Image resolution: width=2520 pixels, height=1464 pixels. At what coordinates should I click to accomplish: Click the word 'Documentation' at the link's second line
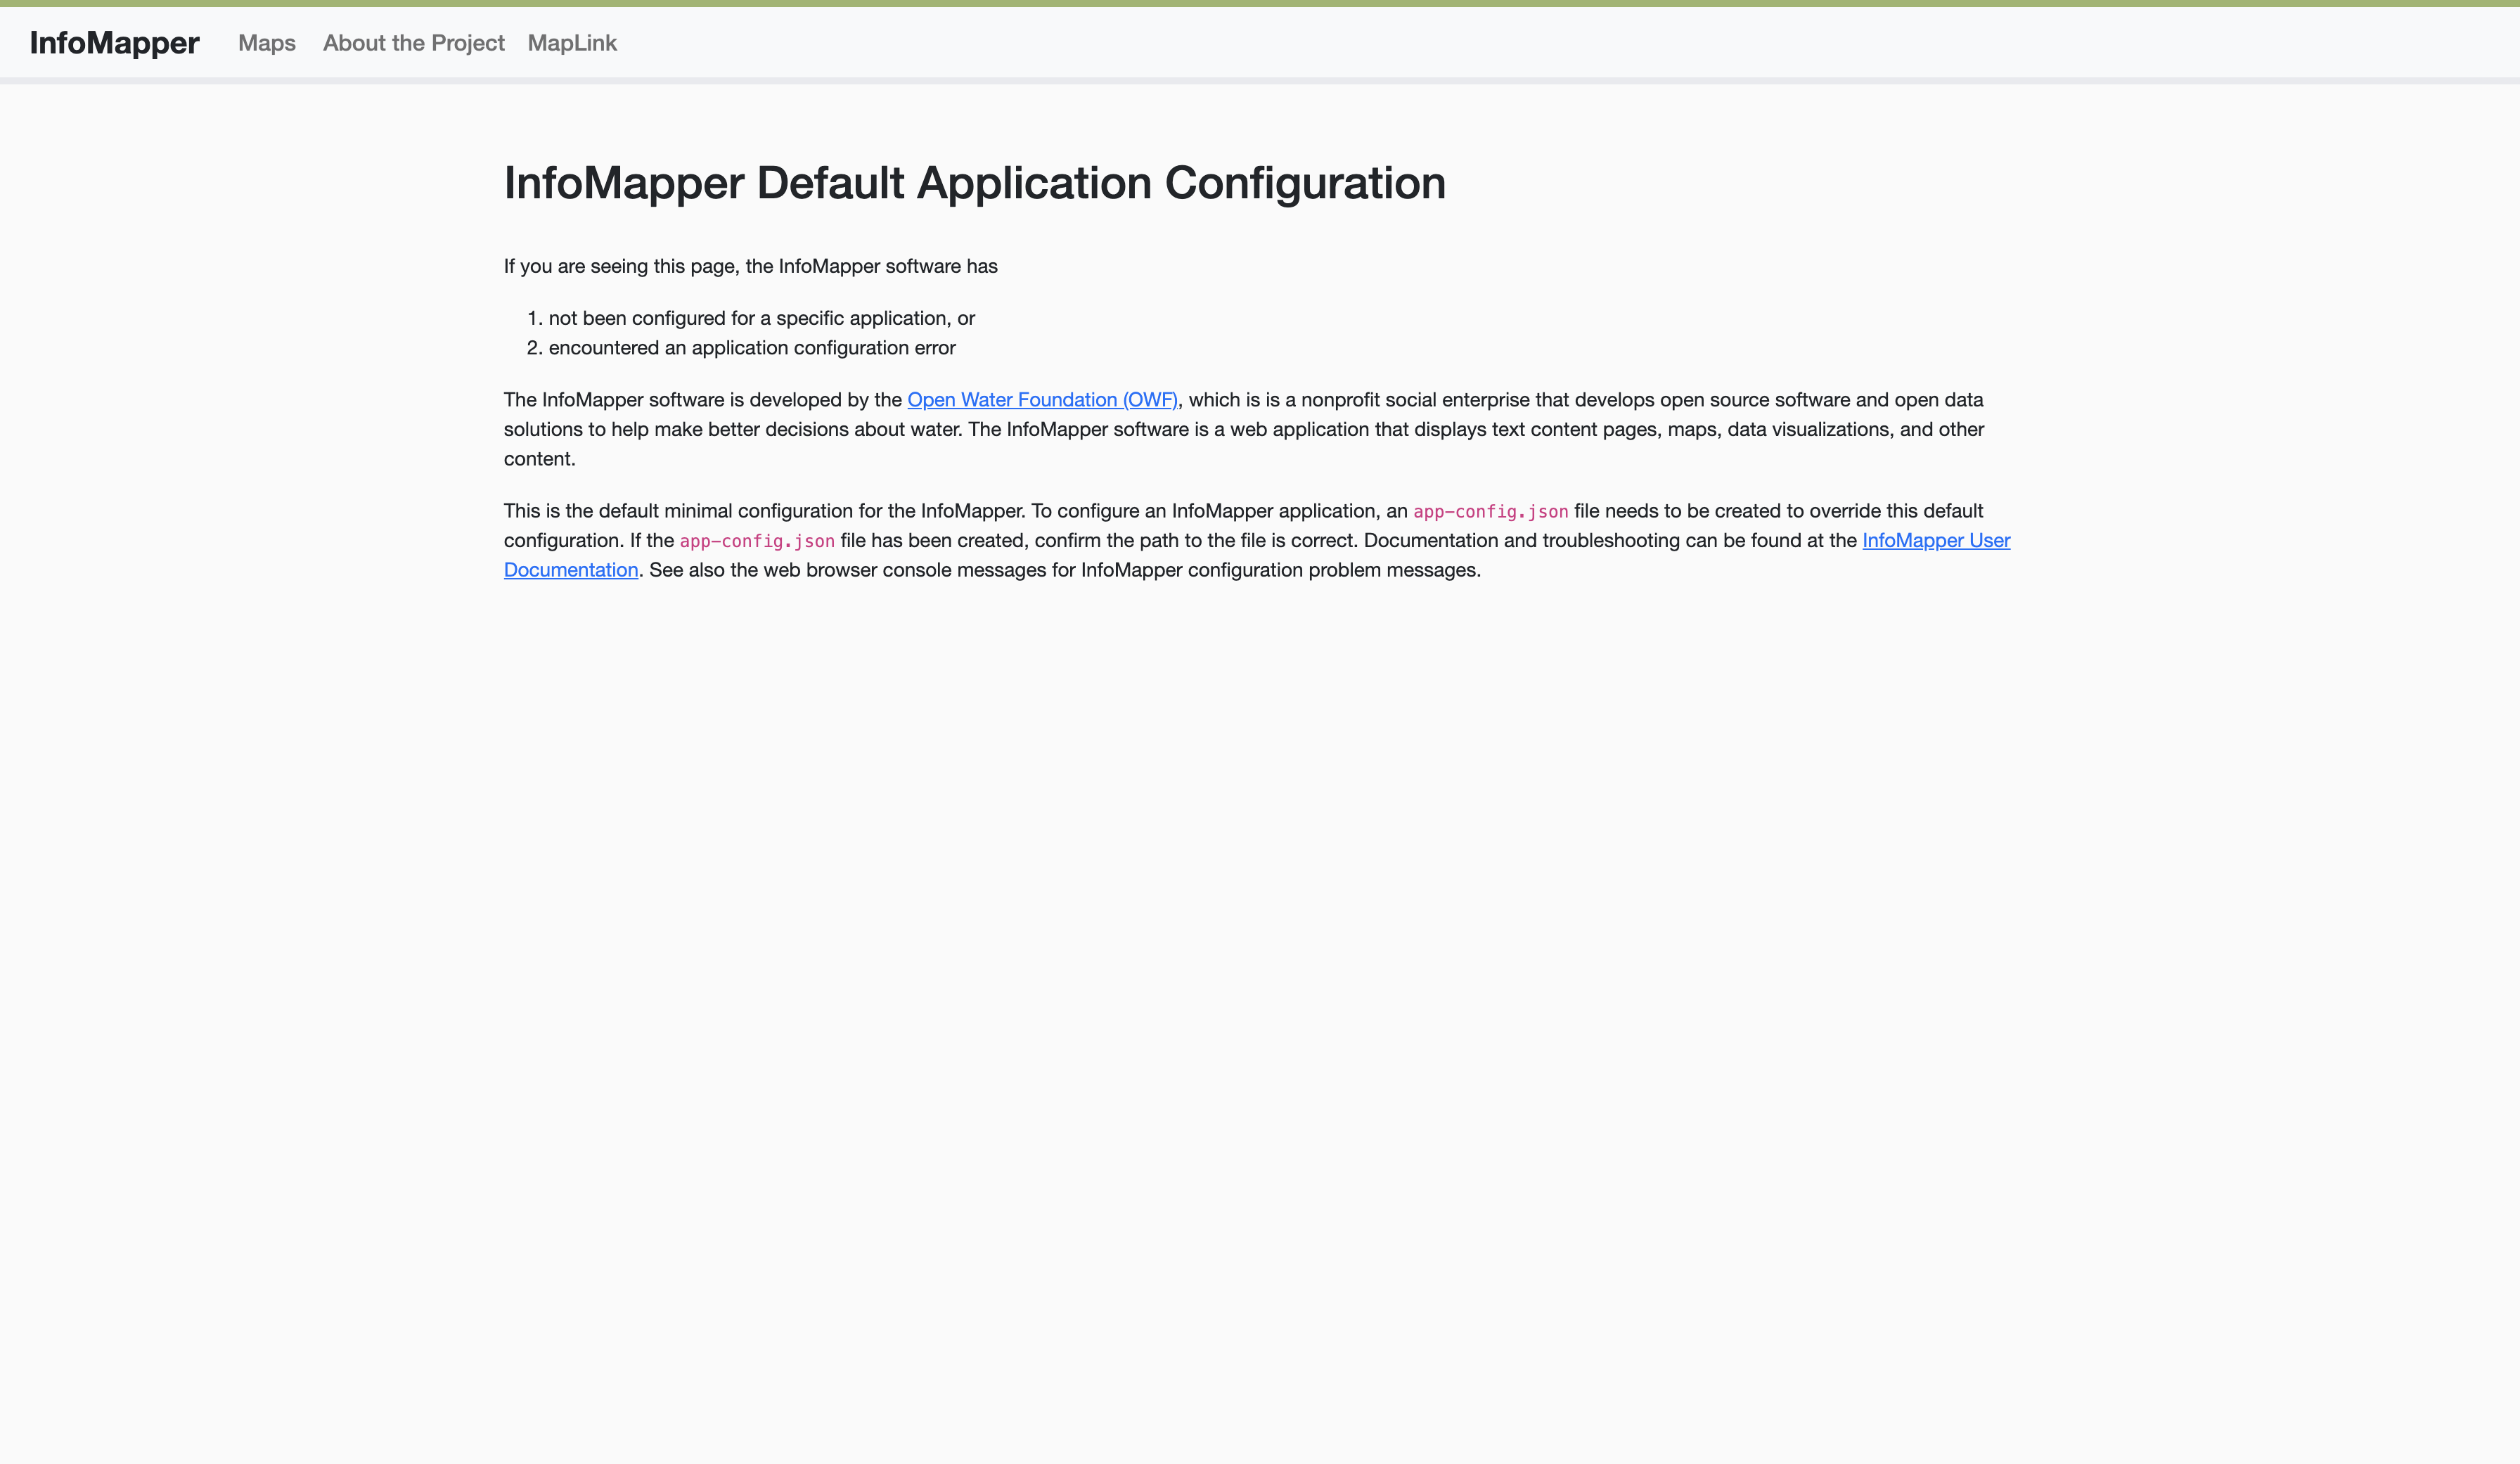[x=570, y=570]
